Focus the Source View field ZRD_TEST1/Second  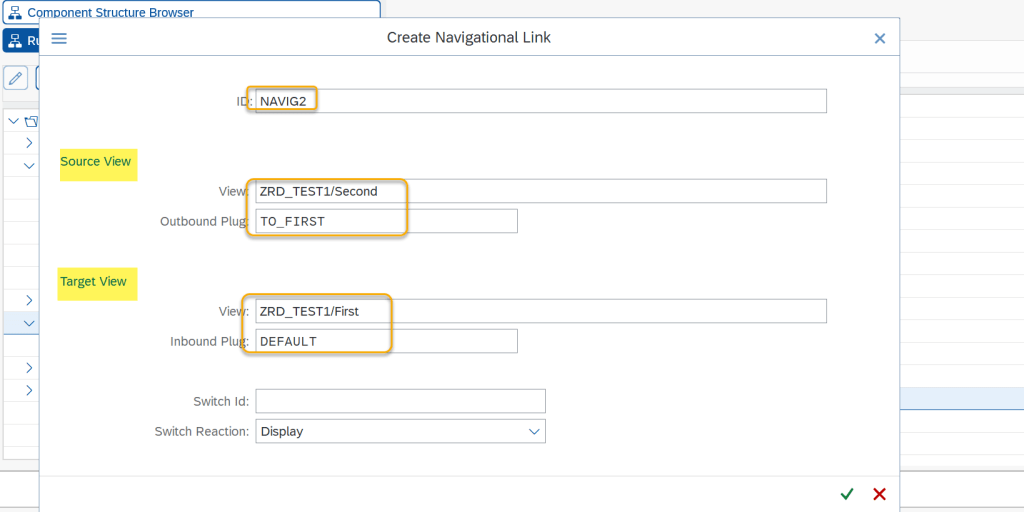(x=541, y=191)
